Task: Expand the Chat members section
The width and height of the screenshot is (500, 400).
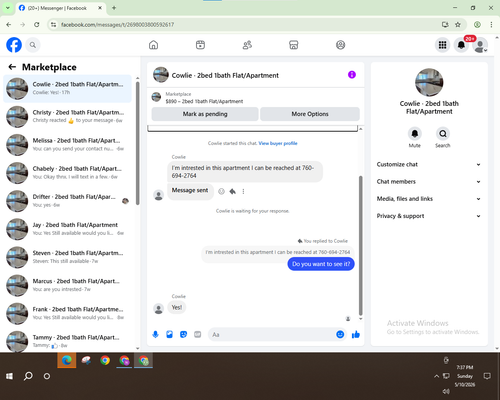Action: (429, 182)
